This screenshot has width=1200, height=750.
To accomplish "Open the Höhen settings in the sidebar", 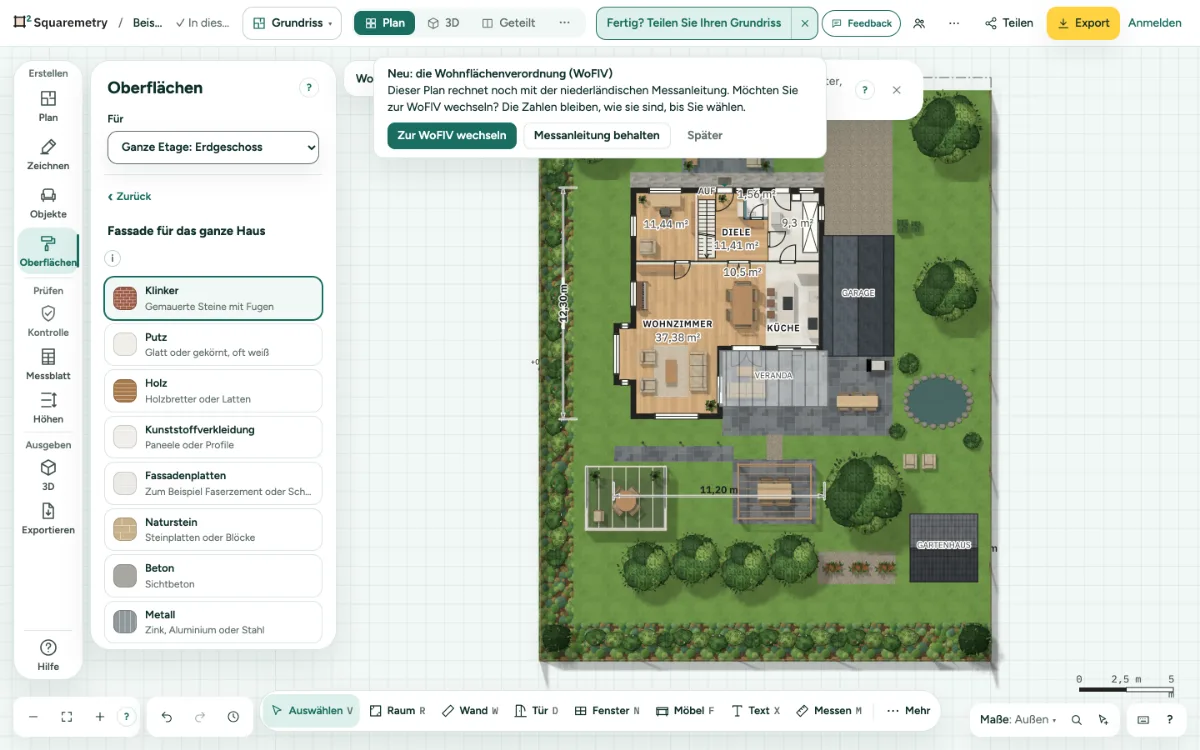I will [48, 407].
